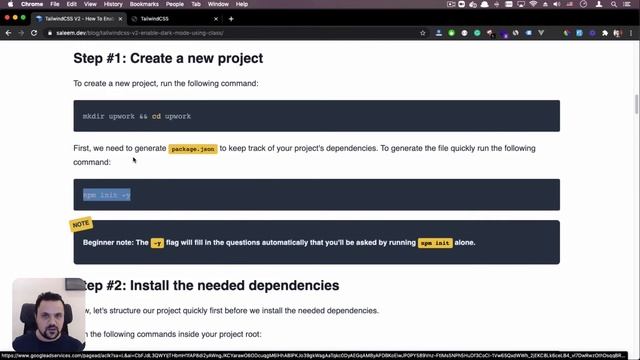
Task: Bookmark this page with the star
Action: [423, 33]
